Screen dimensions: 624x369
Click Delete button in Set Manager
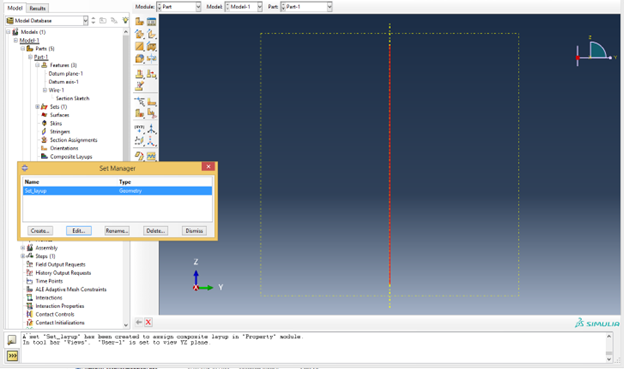(156, 231)
